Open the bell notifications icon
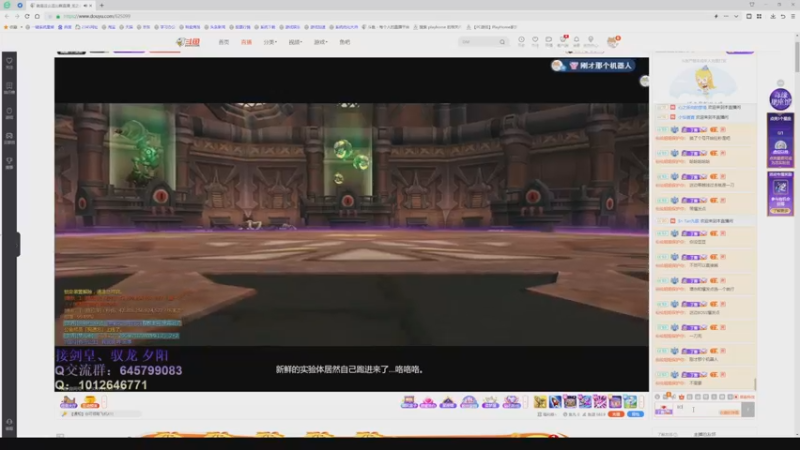The image size is (800, 450). click(577, 41)
